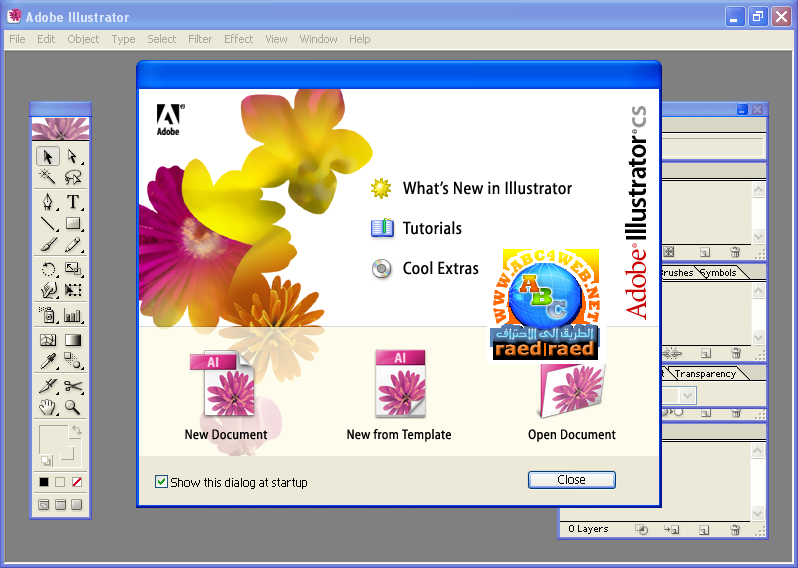Activate the Paintbrush tool

pos(48,244)
